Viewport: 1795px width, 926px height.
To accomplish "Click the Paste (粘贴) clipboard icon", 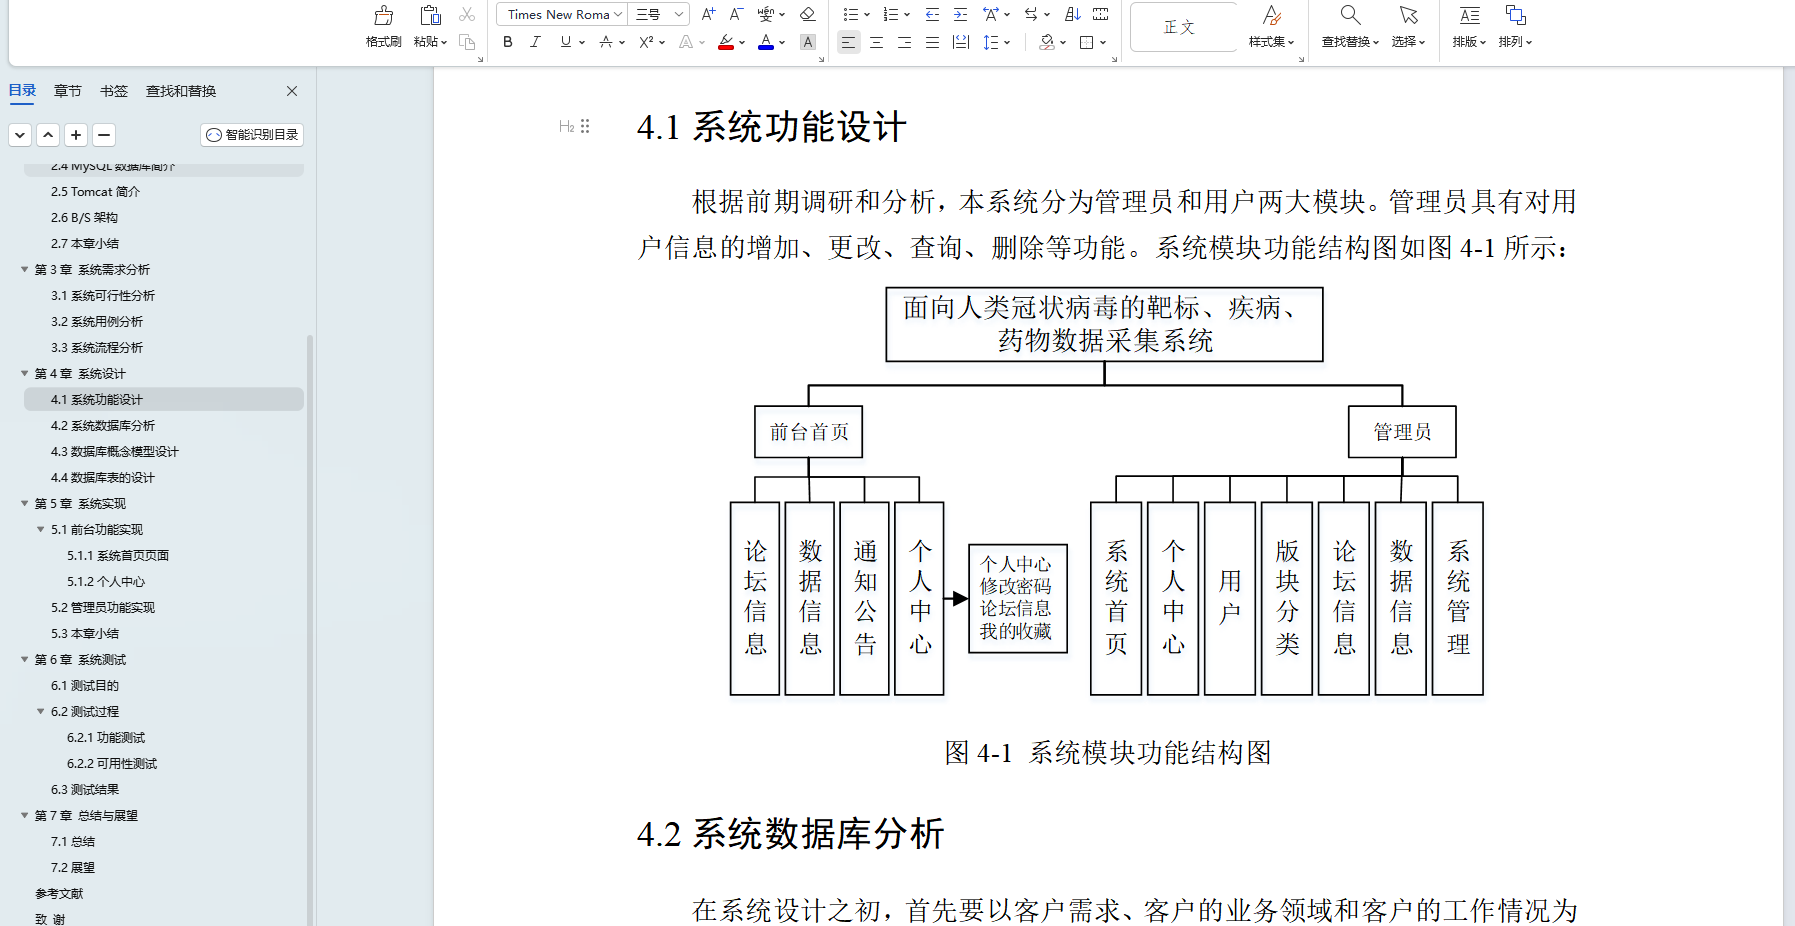I will point(430,16).
